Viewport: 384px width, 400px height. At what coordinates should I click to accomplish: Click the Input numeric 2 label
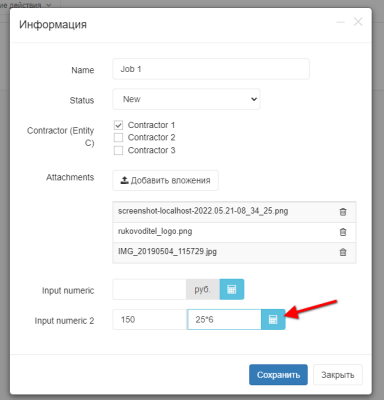[64, 321]
